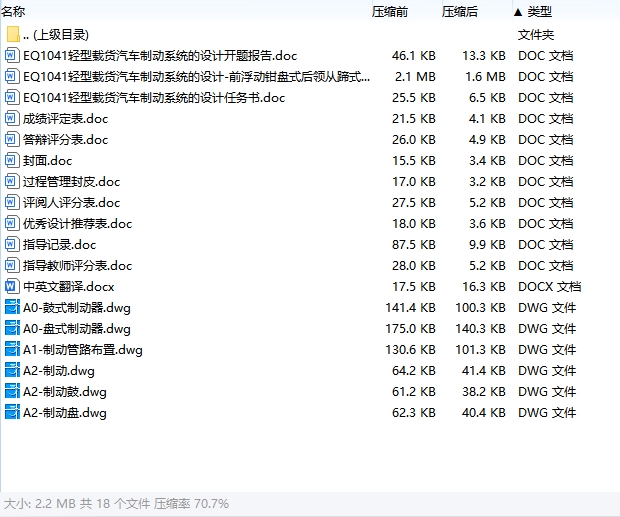Select file name 成绩评定表.doc
Viewport: 620px width, 517px height.
pyautogui.click(x=65, y=119)
